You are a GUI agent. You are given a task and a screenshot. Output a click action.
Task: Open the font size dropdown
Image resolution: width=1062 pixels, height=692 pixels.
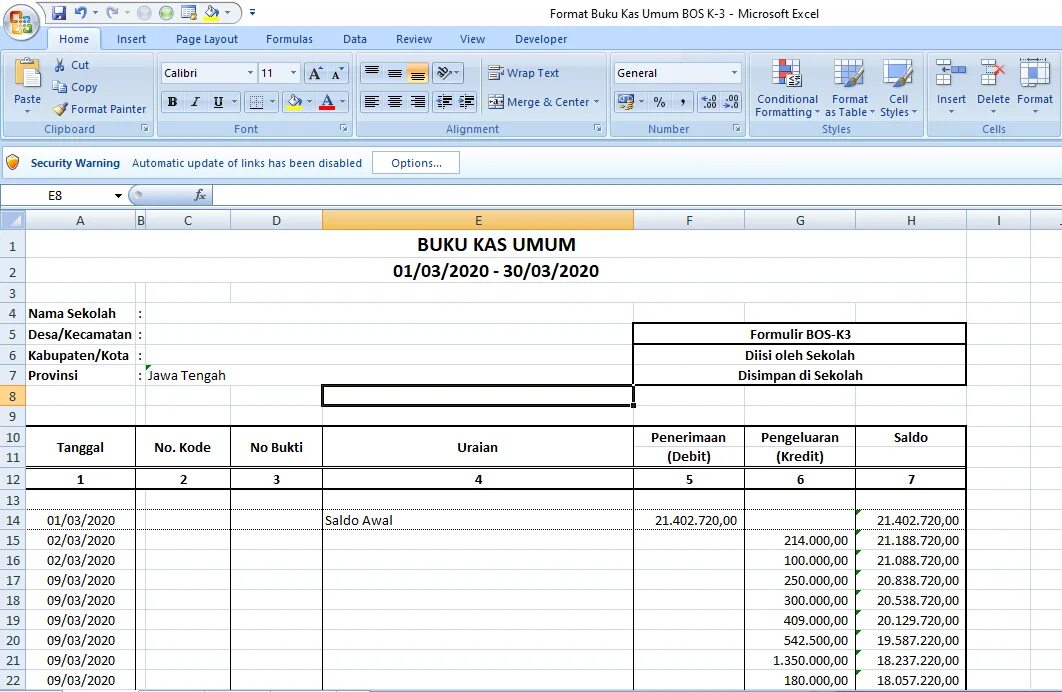(x=293, y=72)
